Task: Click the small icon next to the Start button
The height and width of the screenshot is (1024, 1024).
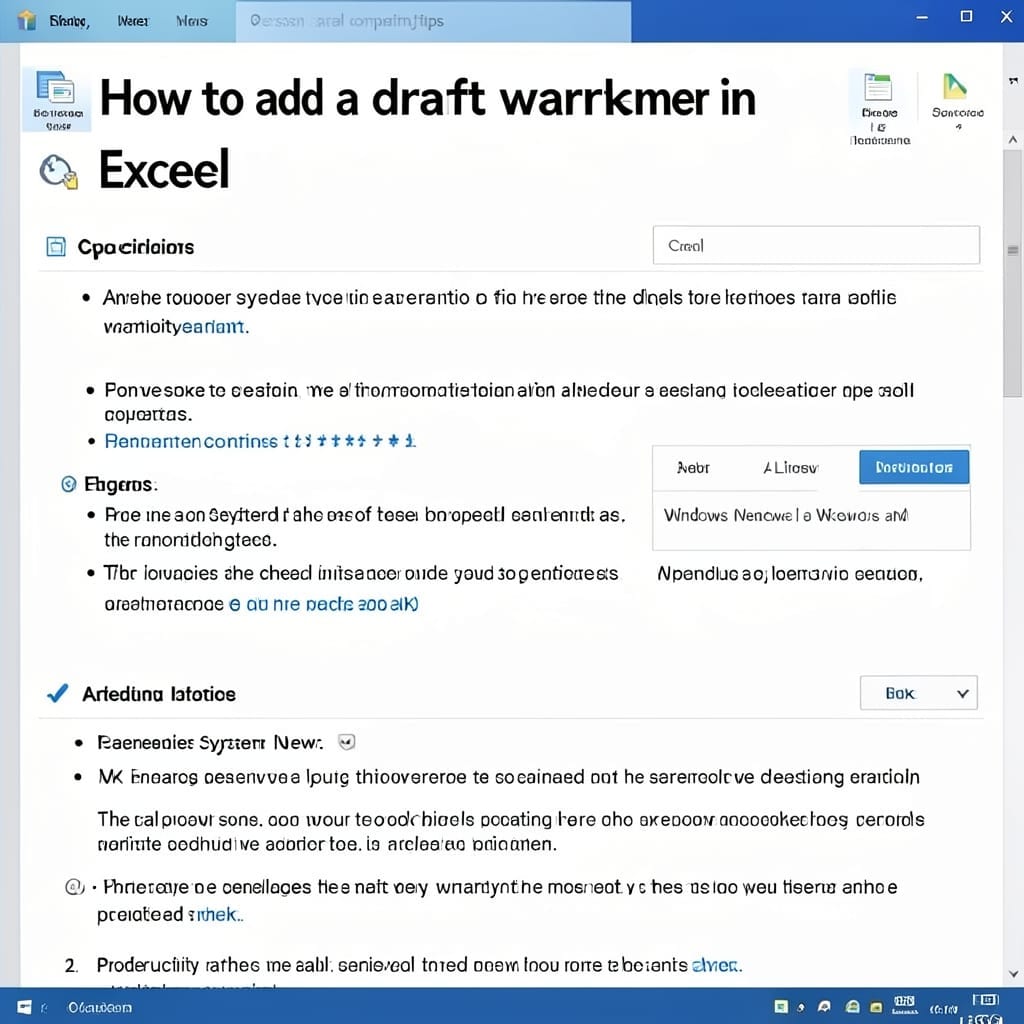Action: tap(44, 1008)
